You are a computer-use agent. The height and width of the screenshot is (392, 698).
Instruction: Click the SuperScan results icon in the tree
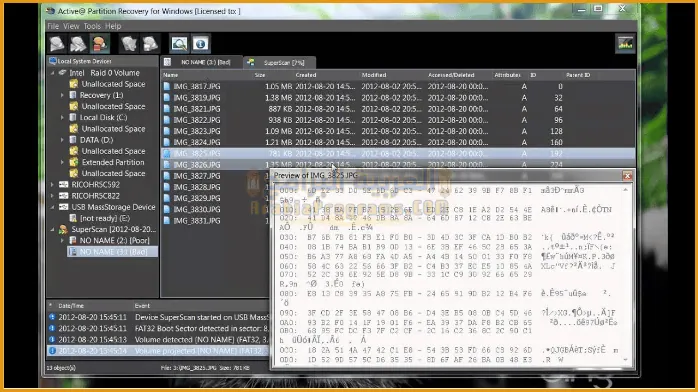[63, 229]
